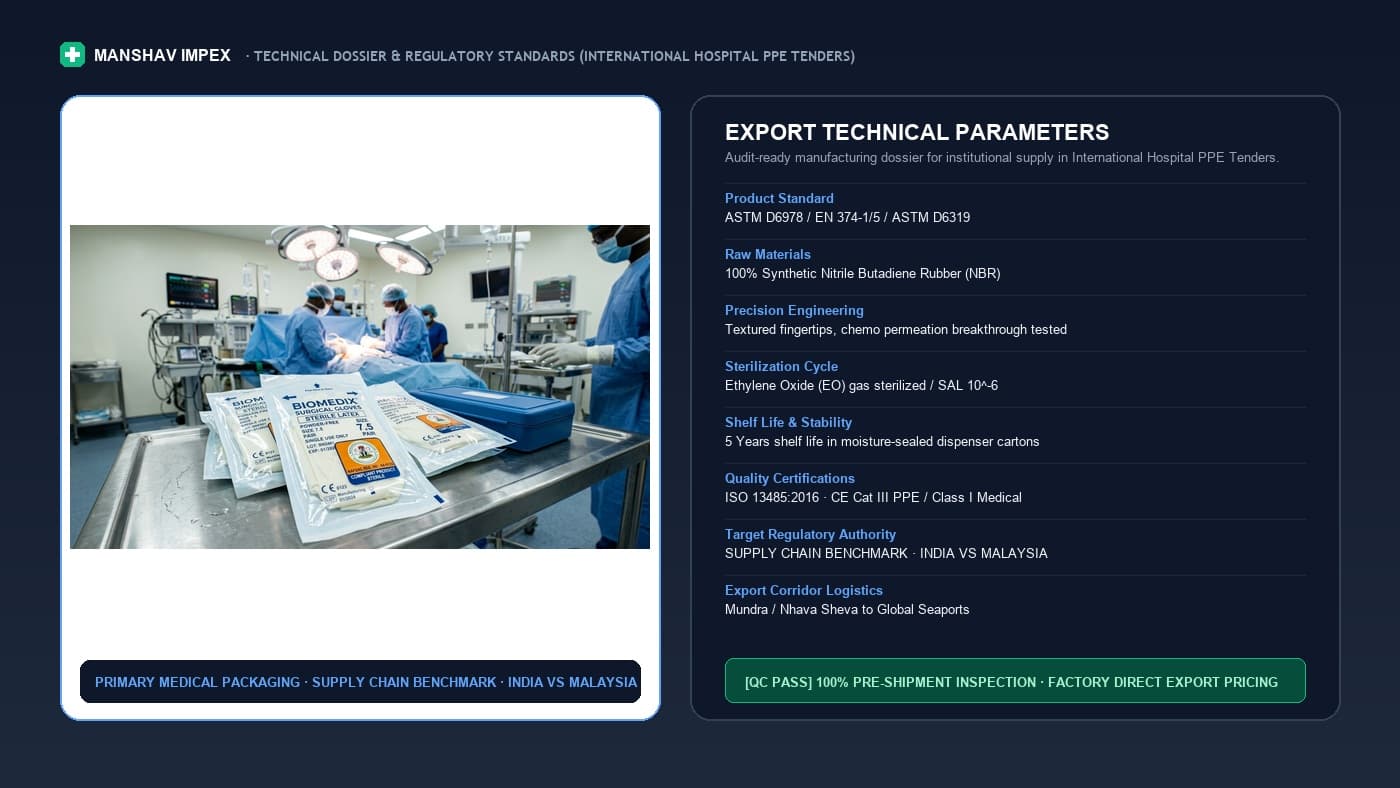Click the Primary Medical Packaging caption banner

click(360, 682)
